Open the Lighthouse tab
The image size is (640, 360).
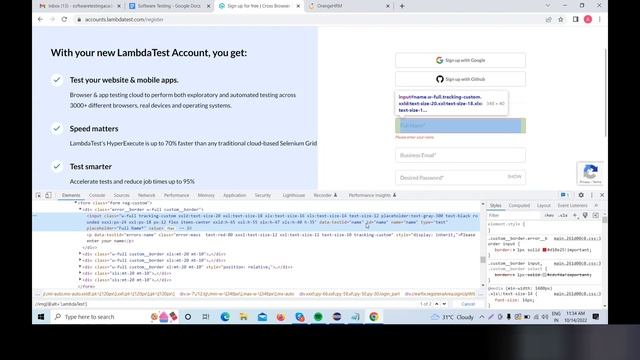point(294,195)
